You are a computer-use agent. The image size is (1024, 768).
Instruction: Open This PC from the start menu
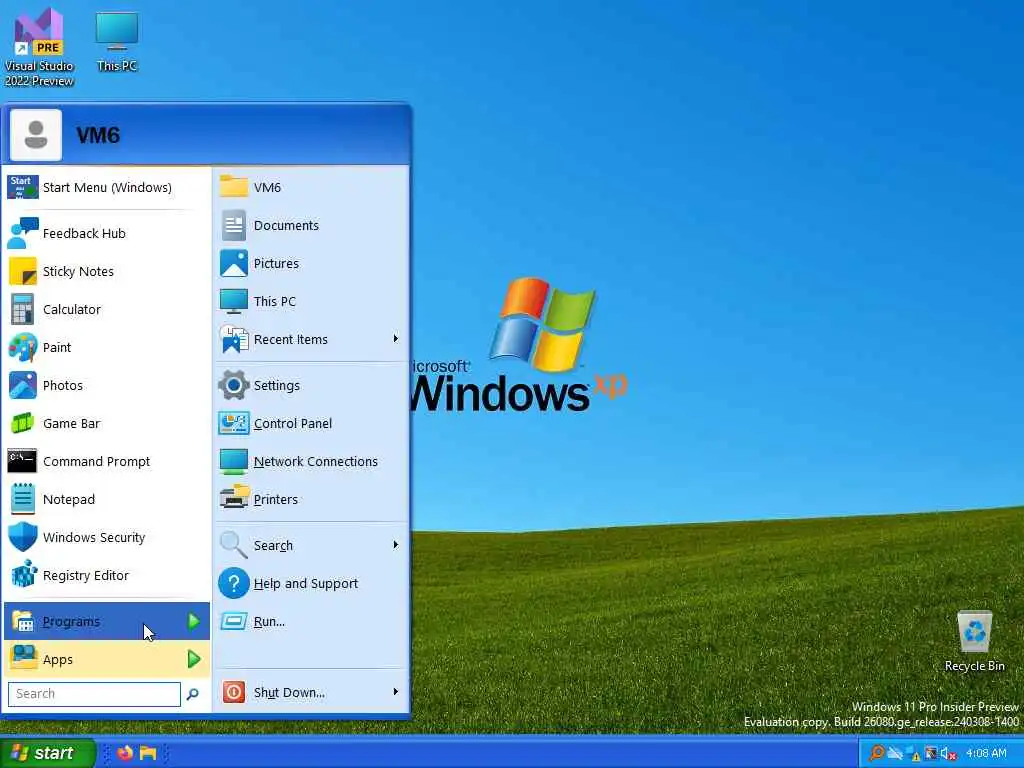tap(311, 301)
